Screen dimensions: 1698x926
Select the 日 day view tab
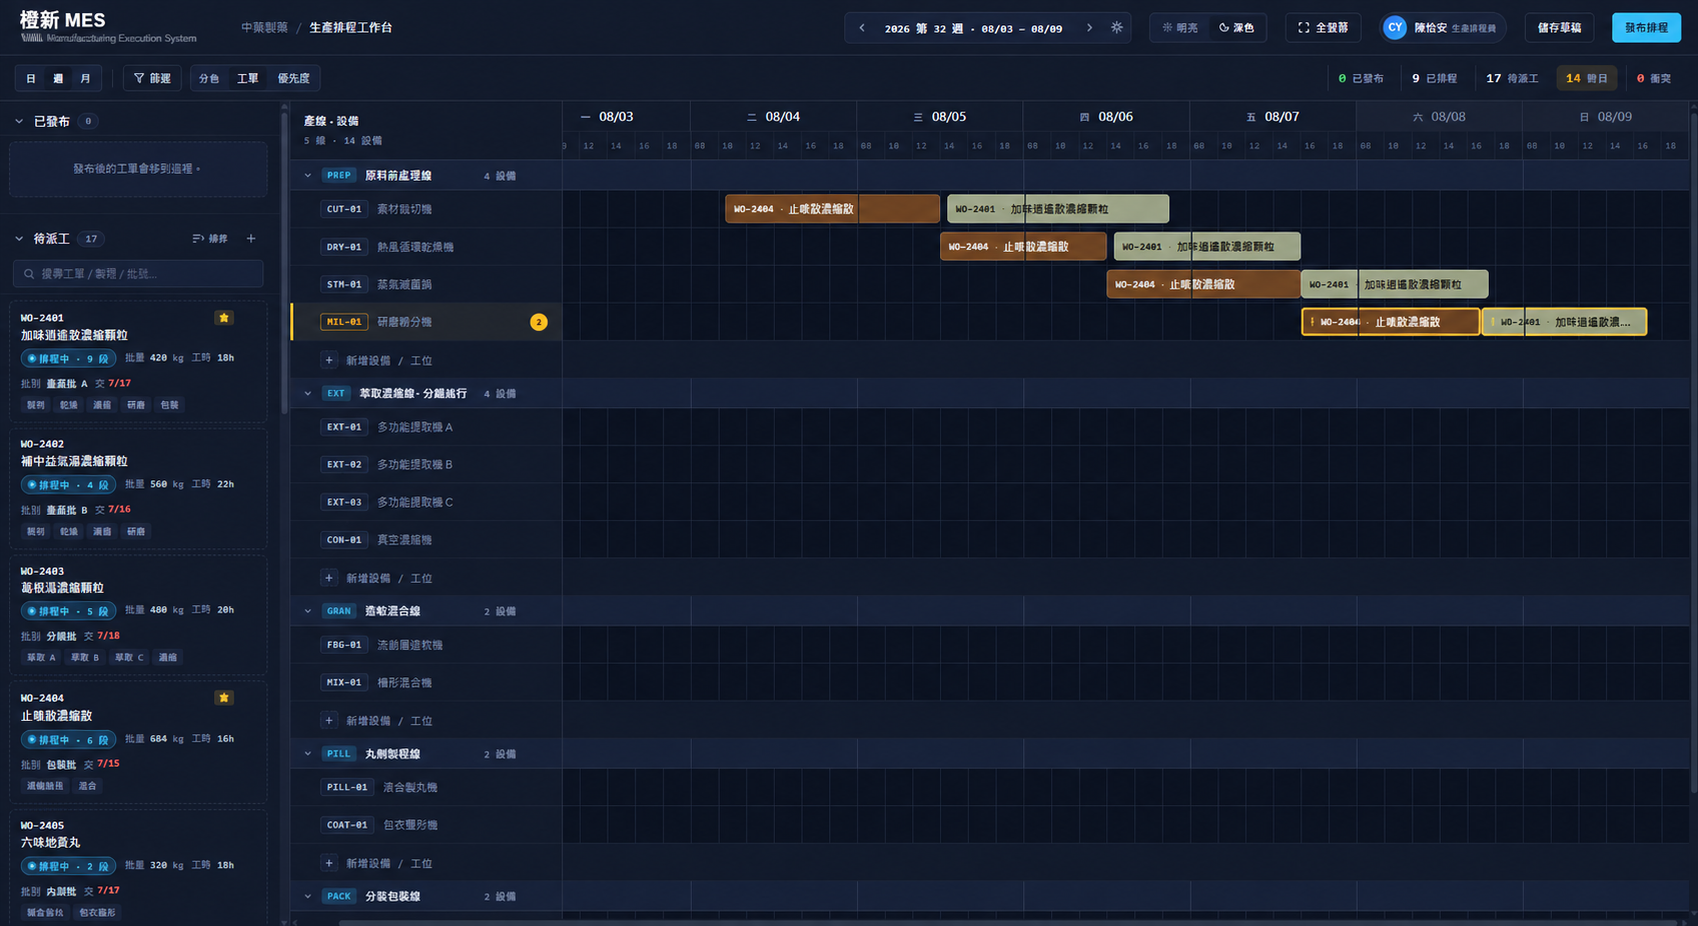pyautogui.click(x=31, y=78)
